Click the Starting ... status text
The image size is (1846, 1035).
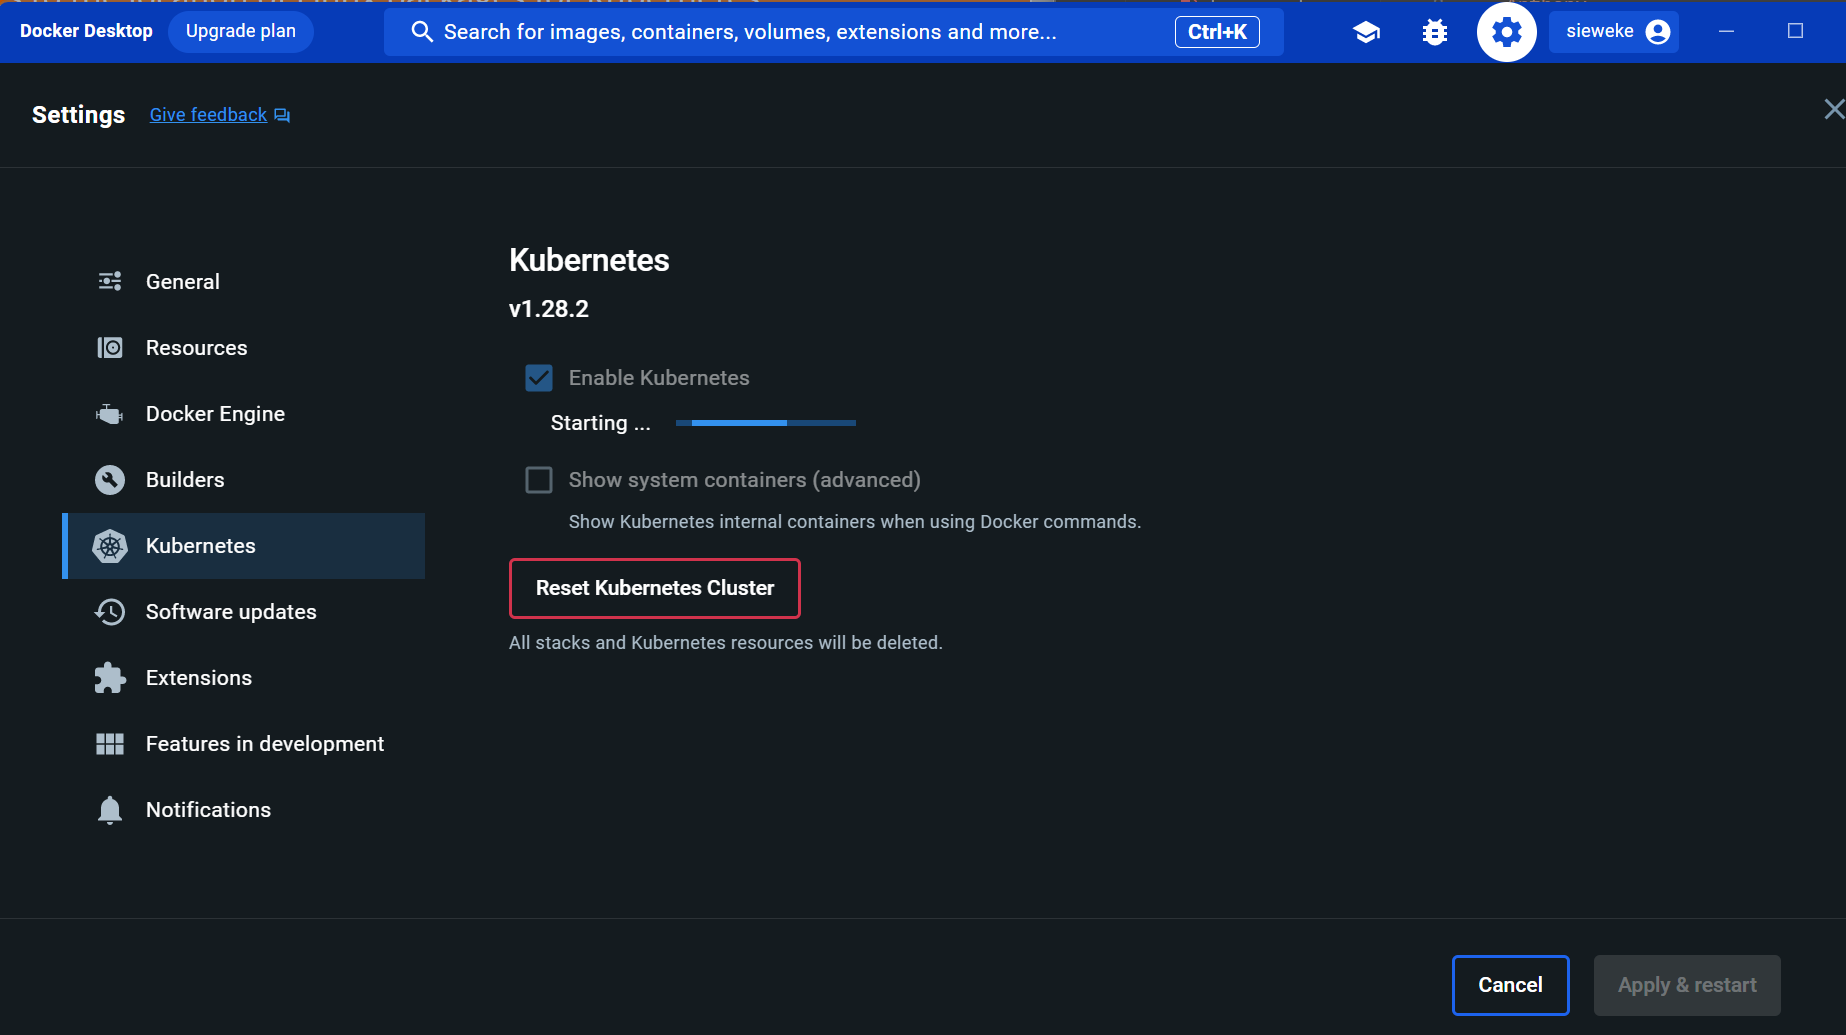[601, 423]
